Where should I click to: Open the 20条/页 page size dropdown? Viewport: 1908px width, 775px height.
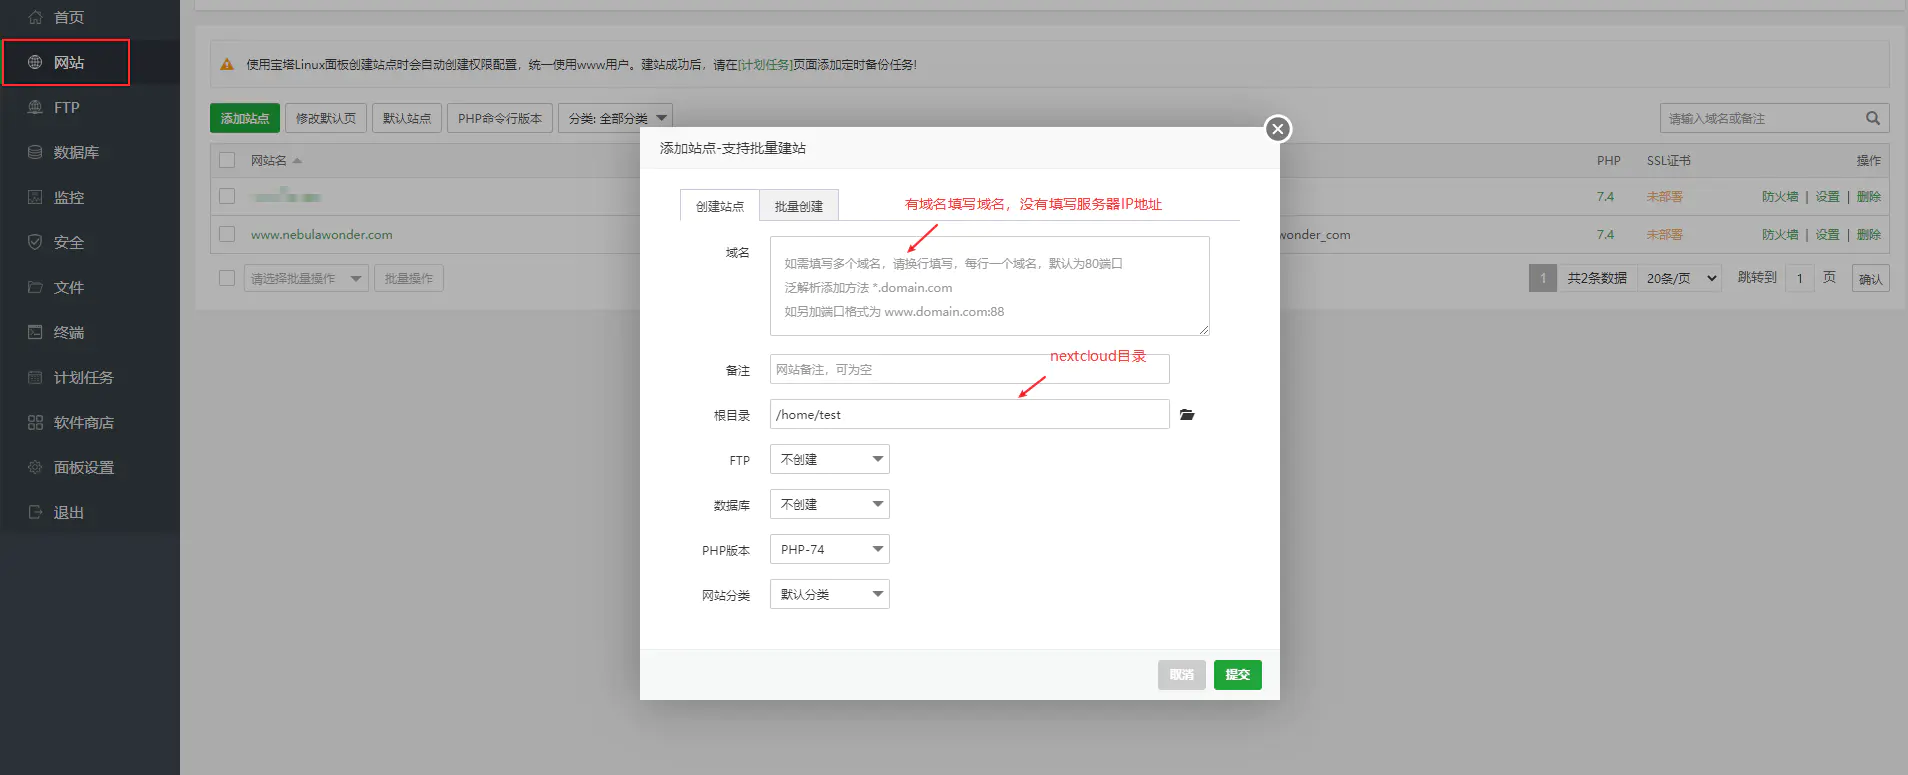pyautogui.click(x=1682, y=278)
